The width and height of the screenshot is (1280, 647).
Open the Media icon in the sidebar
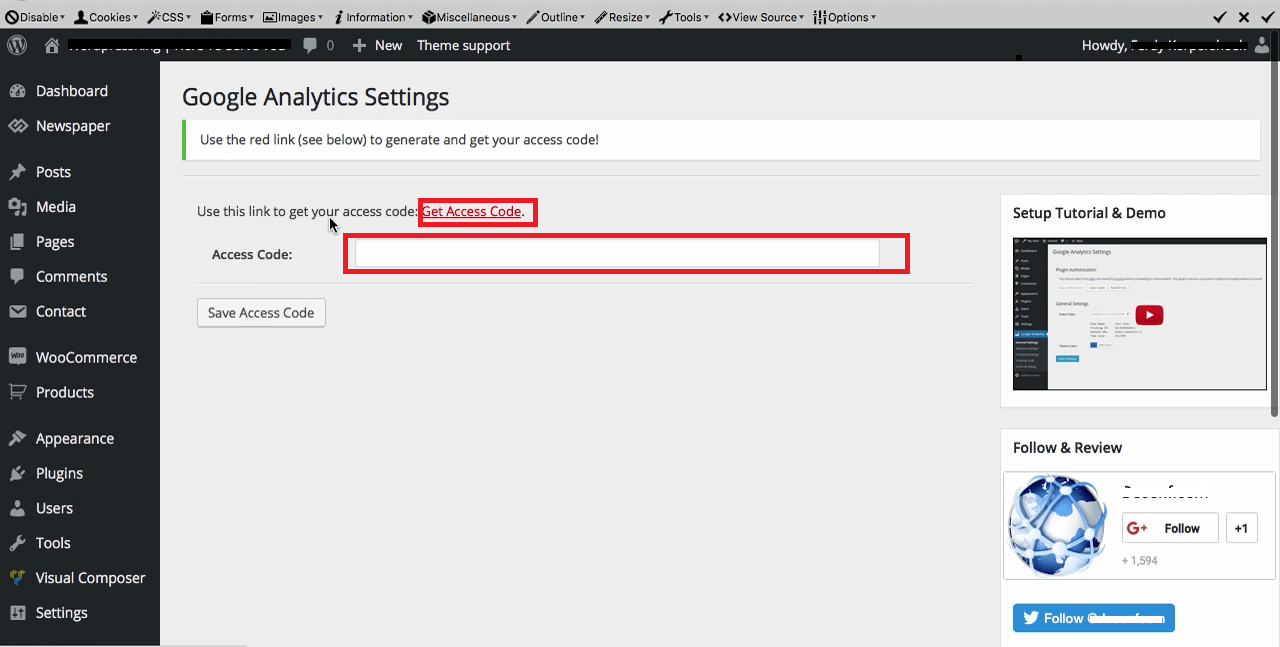pos(17,207)
